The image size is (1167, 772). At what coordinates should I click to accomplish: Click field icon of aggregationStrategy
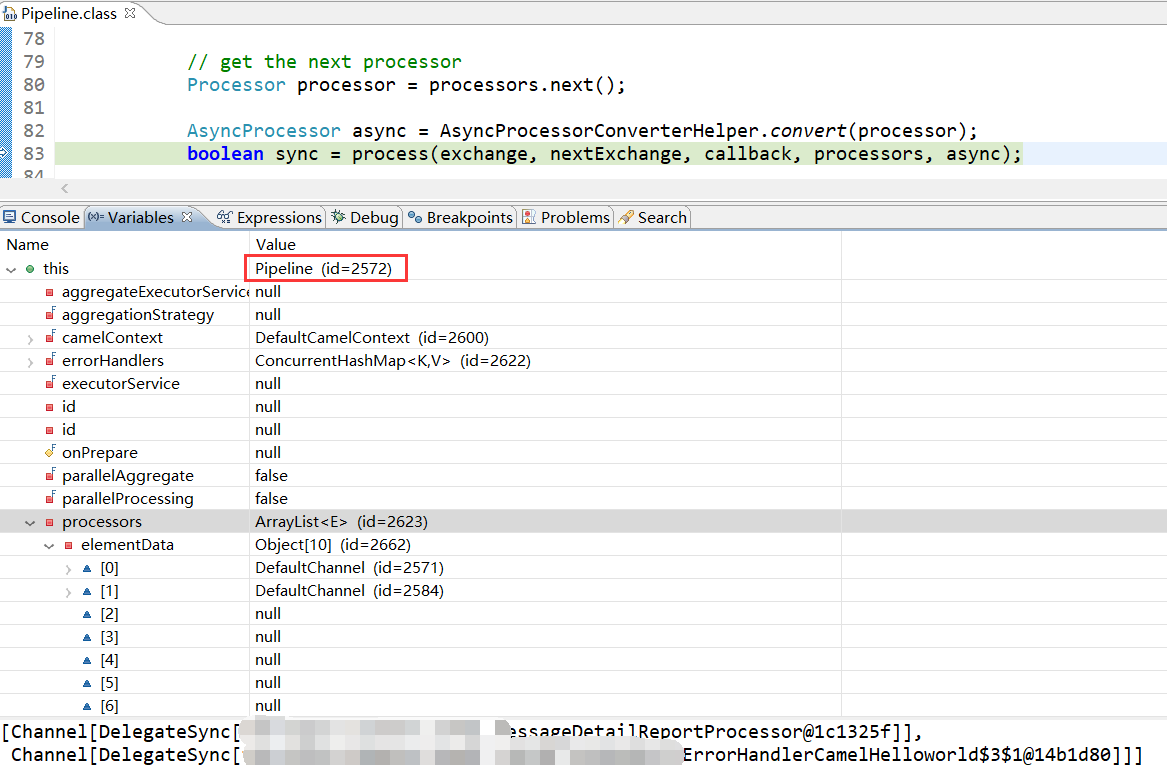tap(50, 314)
